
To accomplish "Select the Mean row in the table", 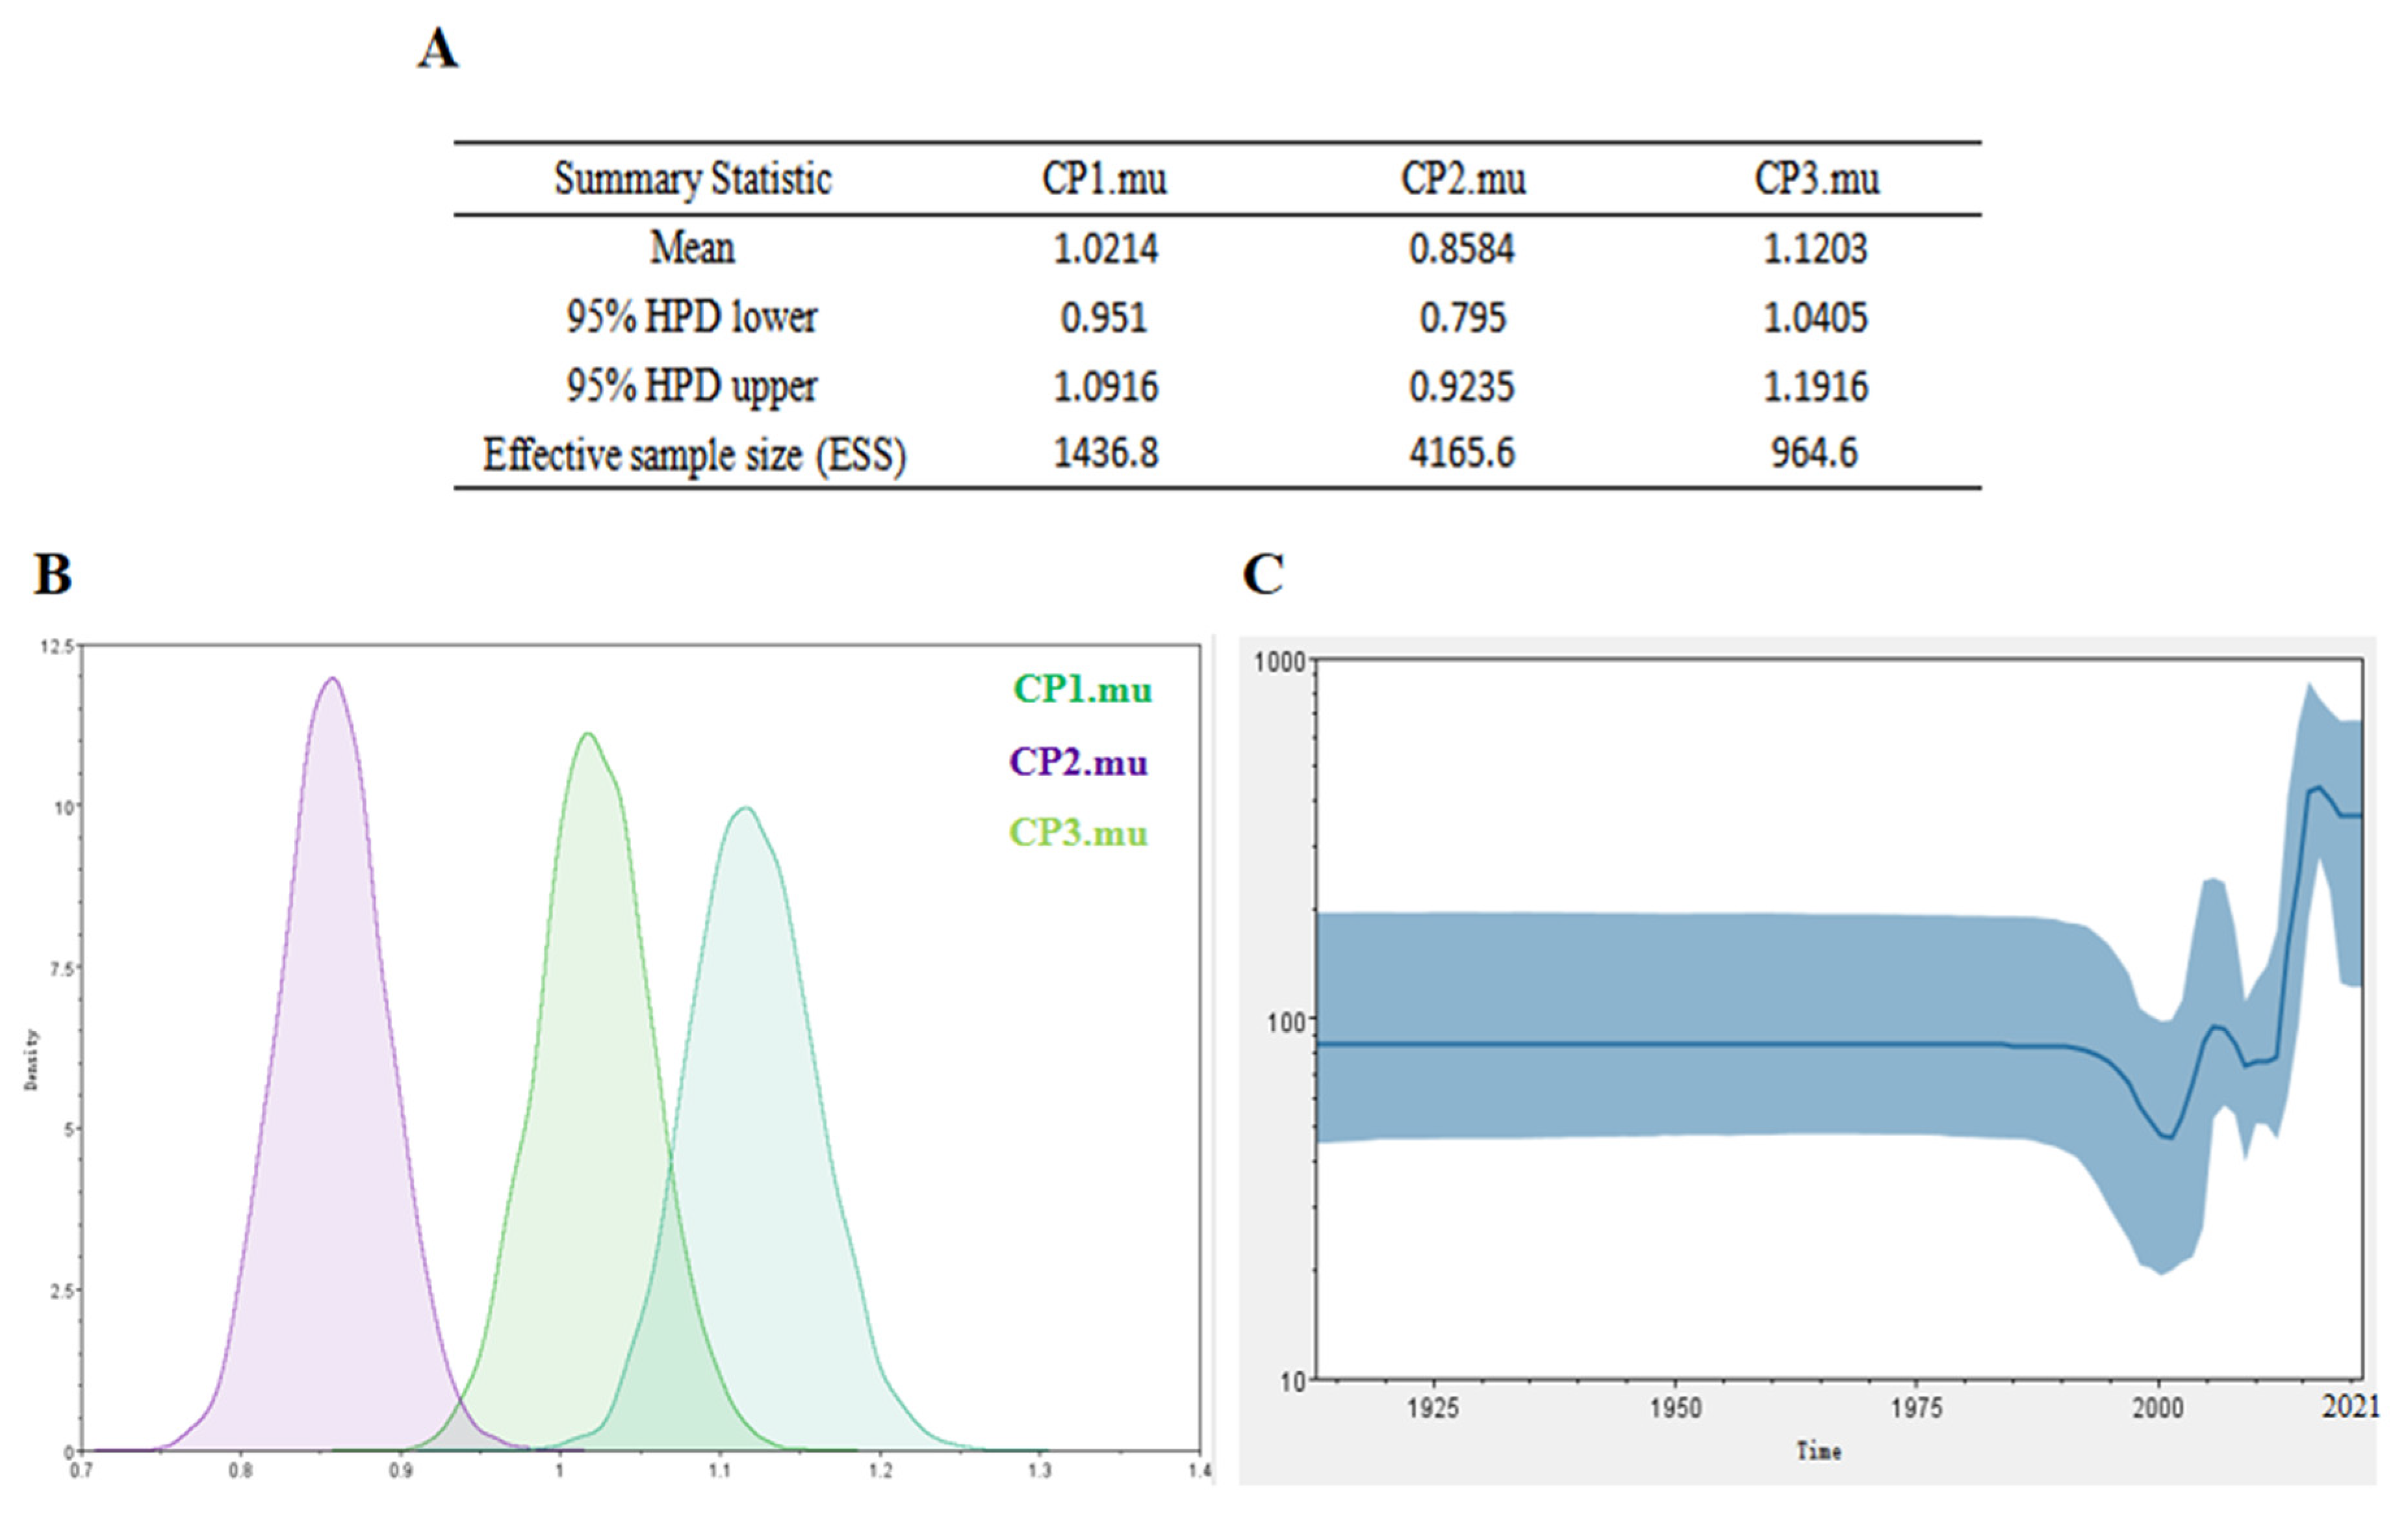I will coord(692,248).
